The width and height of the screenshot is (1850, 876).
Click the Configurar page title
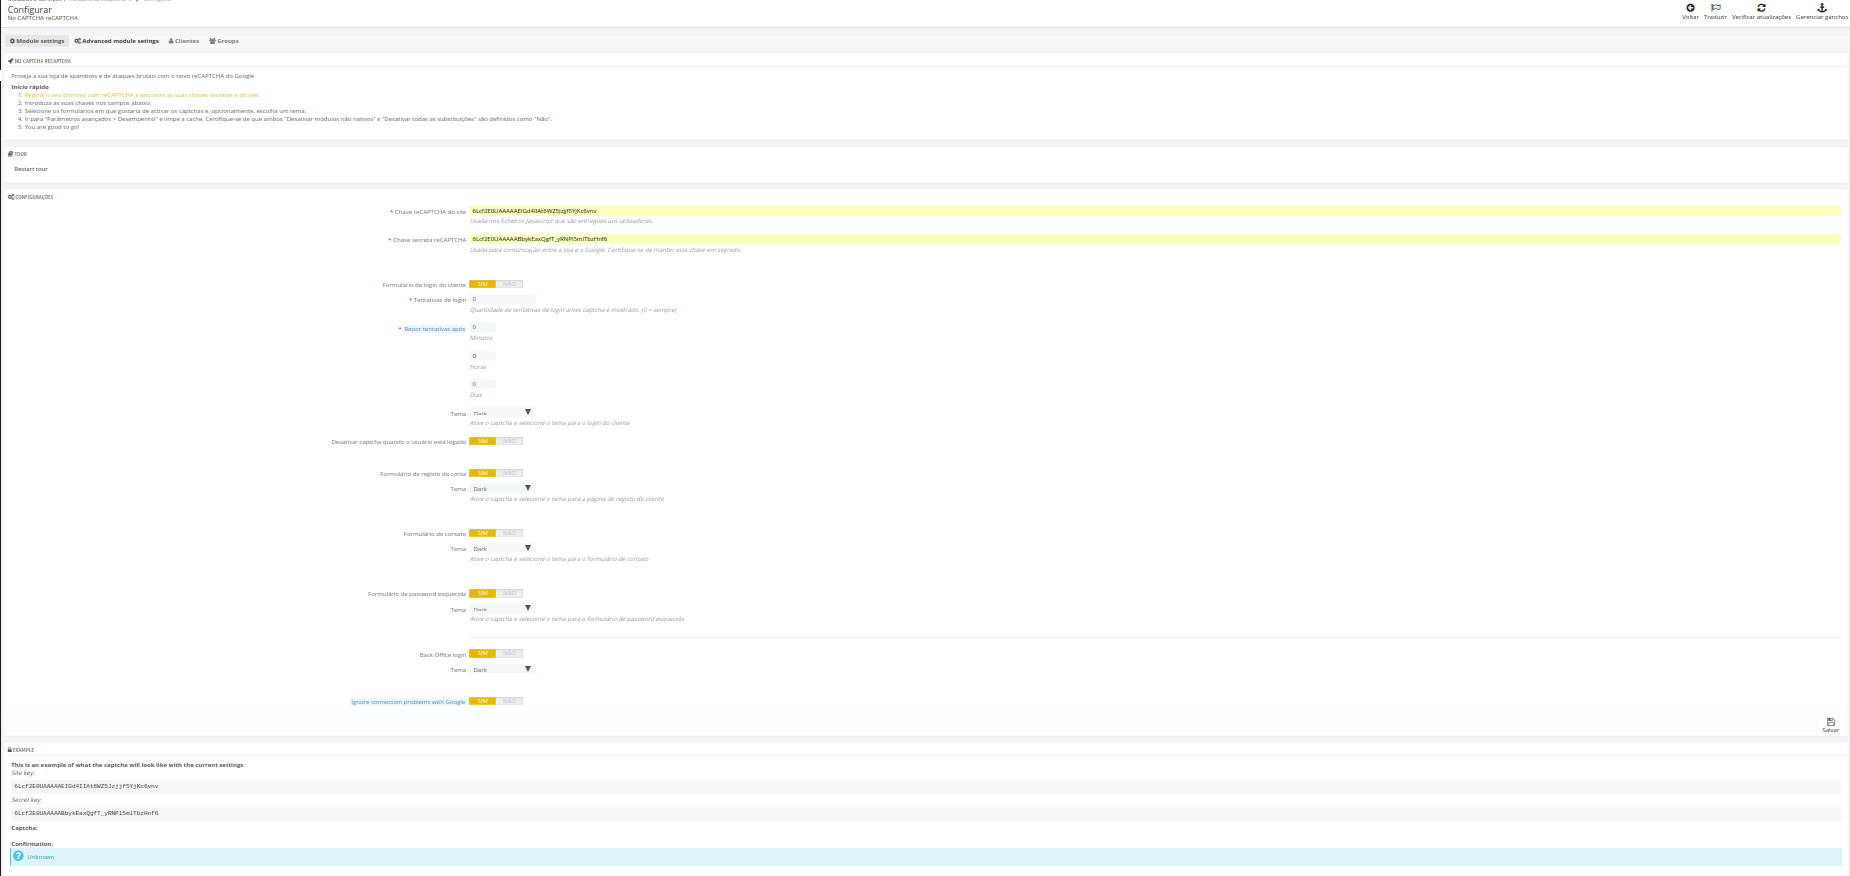pyautogui.click(x=30, y=10)
